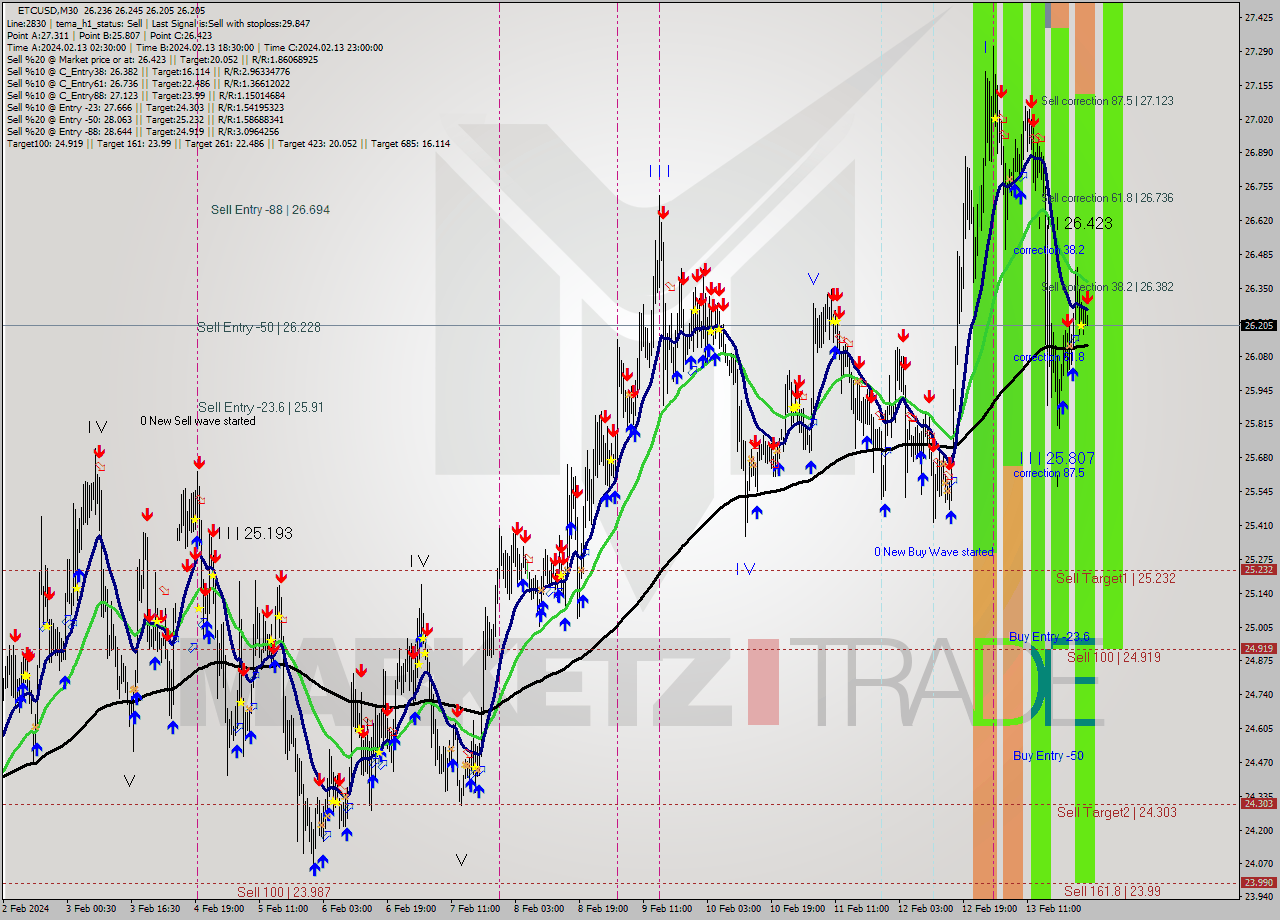Screen dimensions: 1280x920
Task: Click the '0 New Sell wave started' annotation
Action: coord(198,421)
